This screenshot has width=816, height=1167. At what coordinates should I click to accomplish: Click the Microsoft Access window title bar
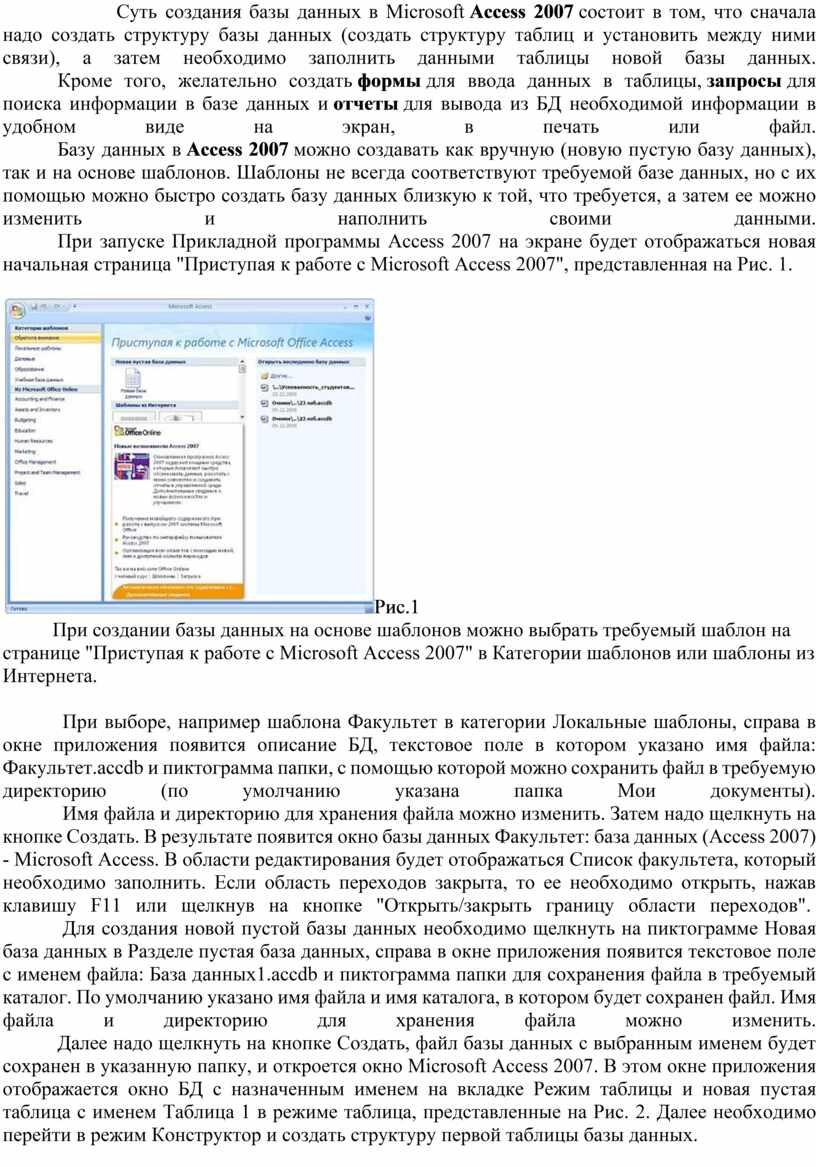[191, 306]
